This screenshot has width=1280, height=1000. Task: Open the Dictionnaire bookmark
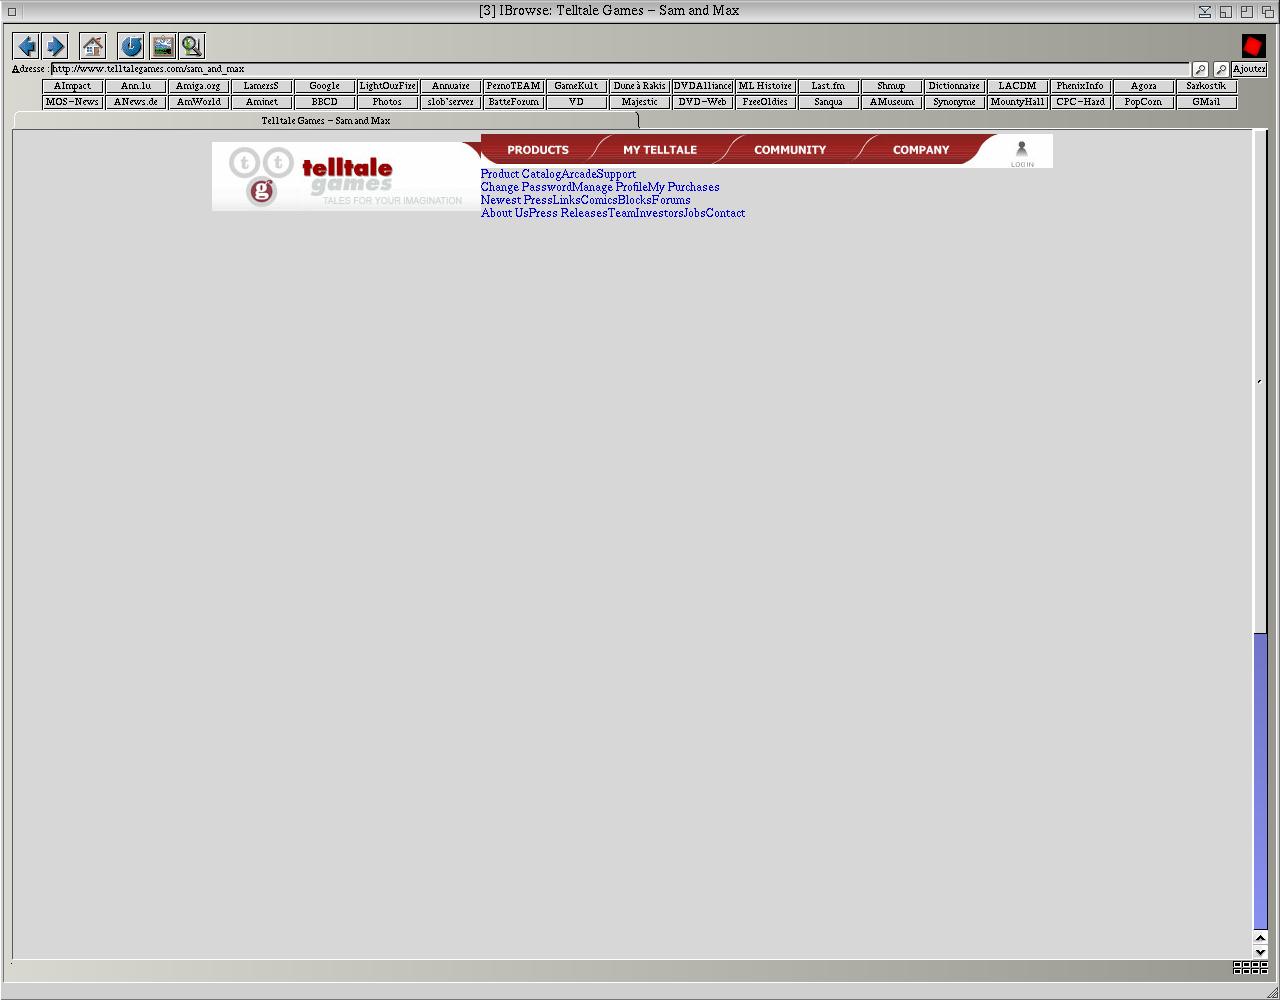pyautogui.click(x=954, y=86)
